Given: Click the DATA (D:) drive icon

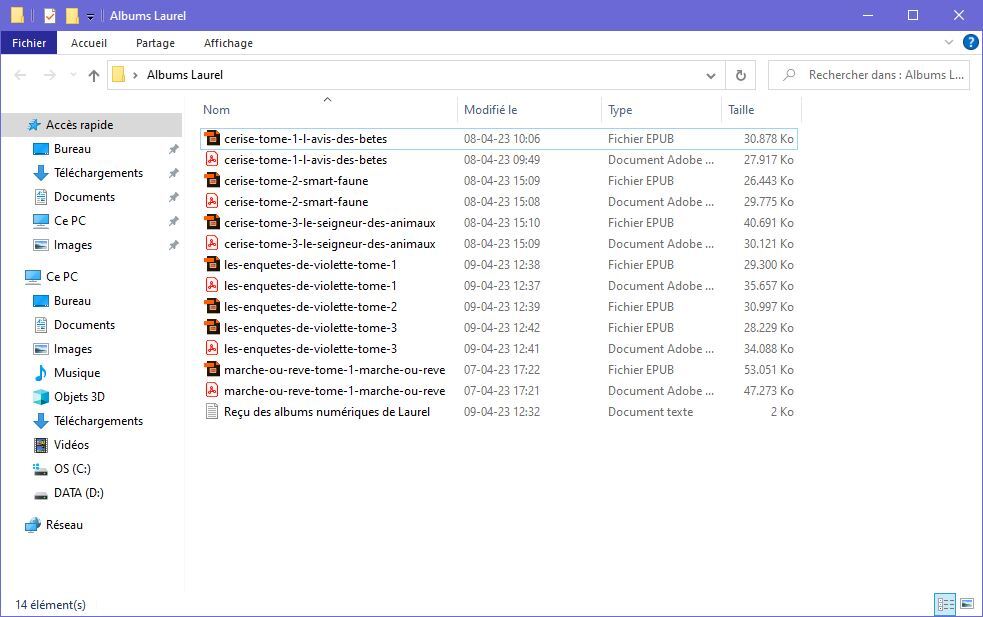Looking at the screenshot, I should point(41,494).
